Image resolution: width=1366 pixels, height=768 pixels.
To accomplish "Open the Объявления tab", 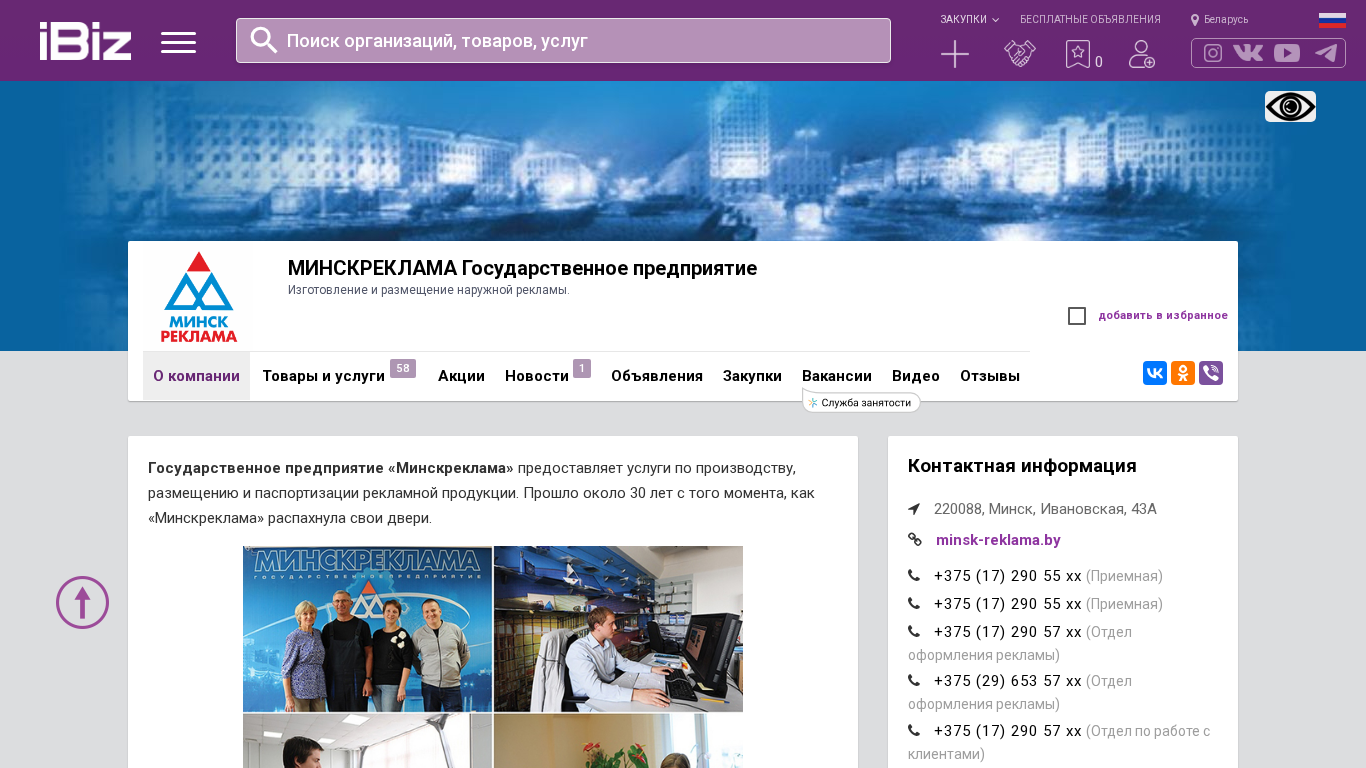I will point(657,376).
